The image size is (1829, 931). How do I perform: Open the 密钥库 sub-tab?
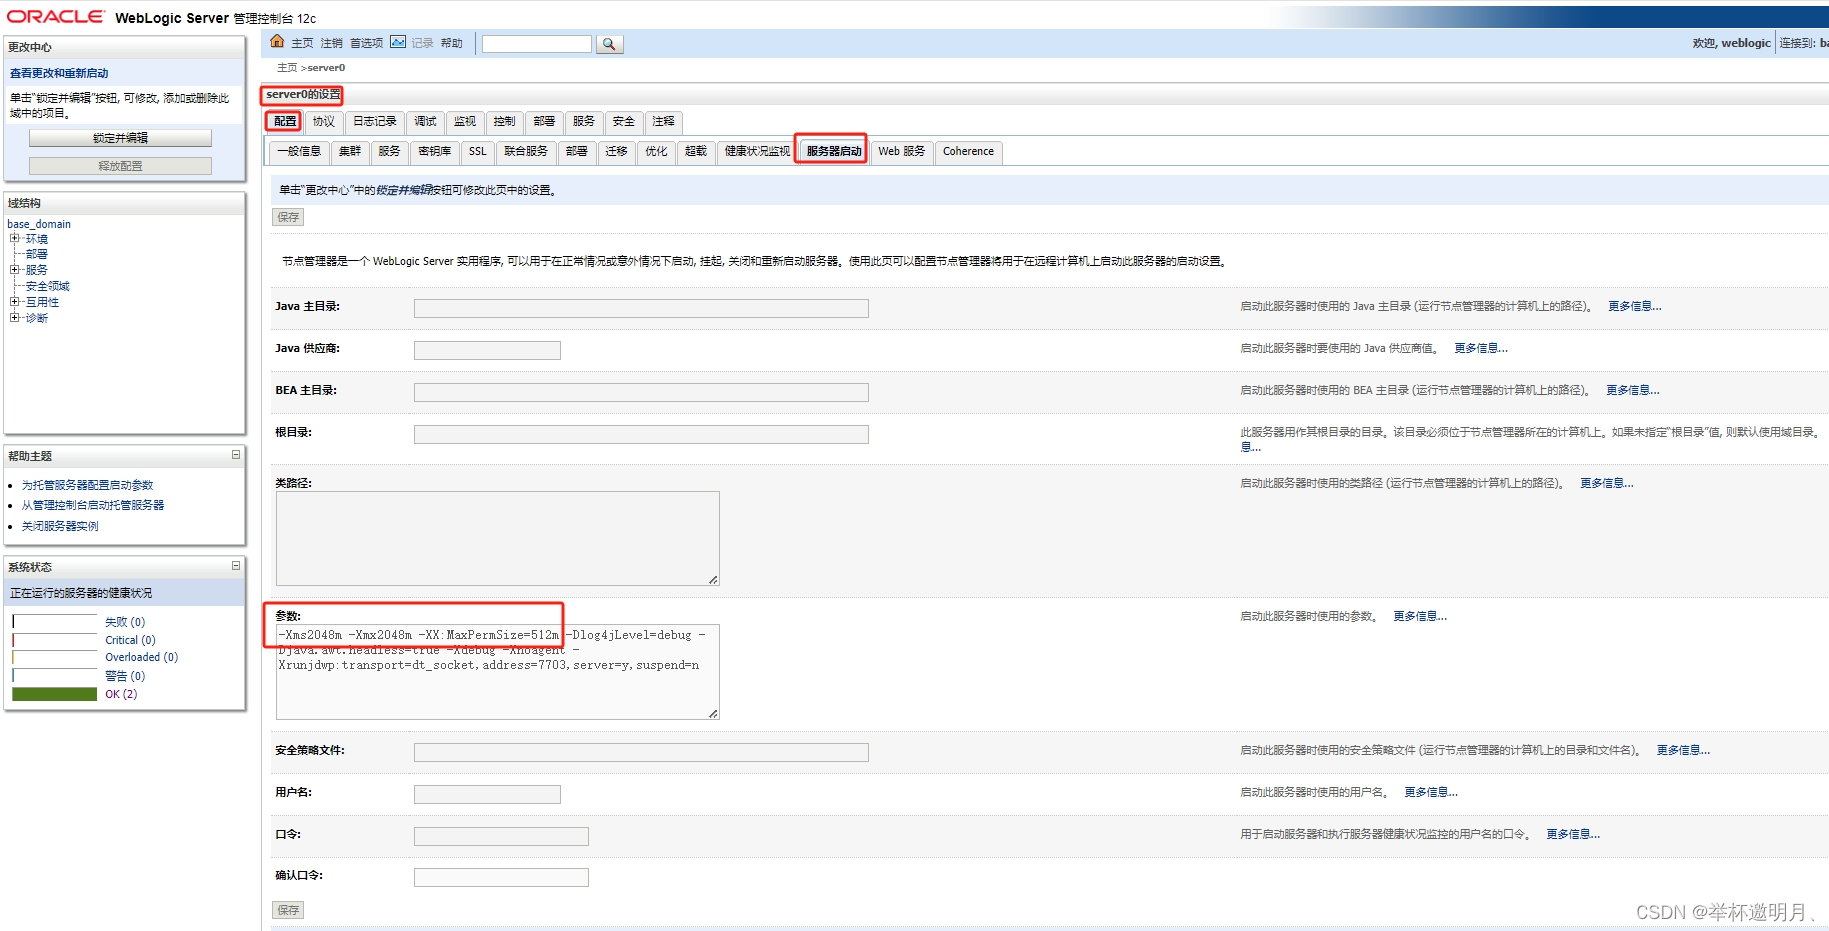pos(435,152)
